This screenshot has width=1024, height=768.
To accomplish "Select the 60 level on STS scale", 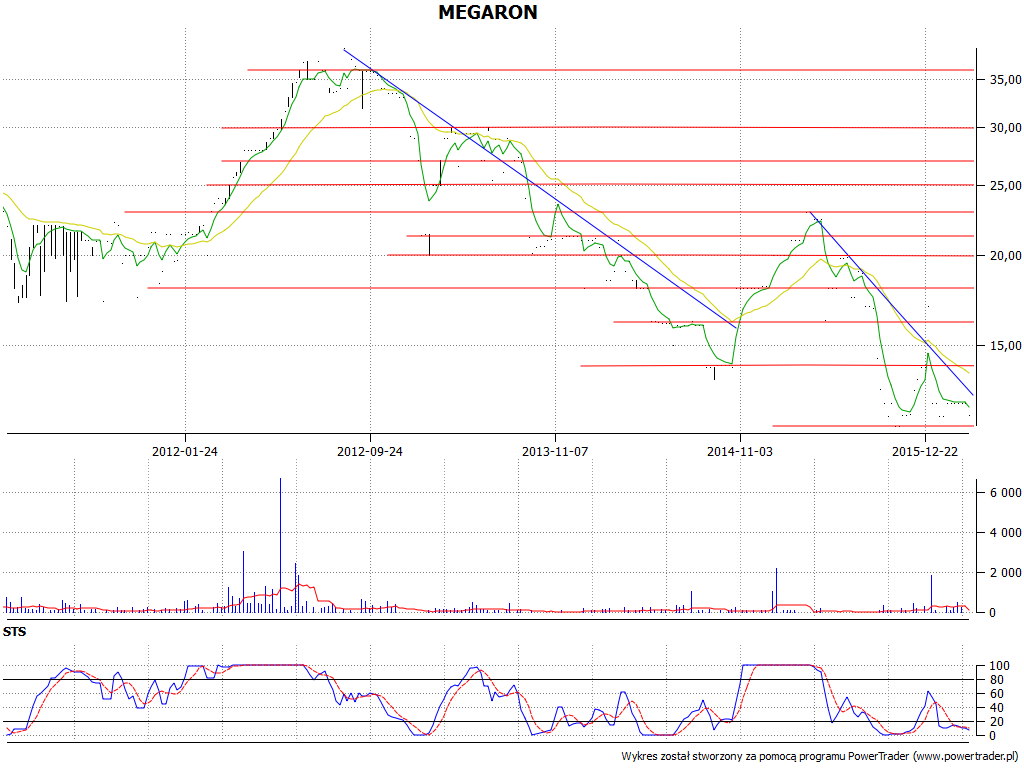I will click(997, 694).
